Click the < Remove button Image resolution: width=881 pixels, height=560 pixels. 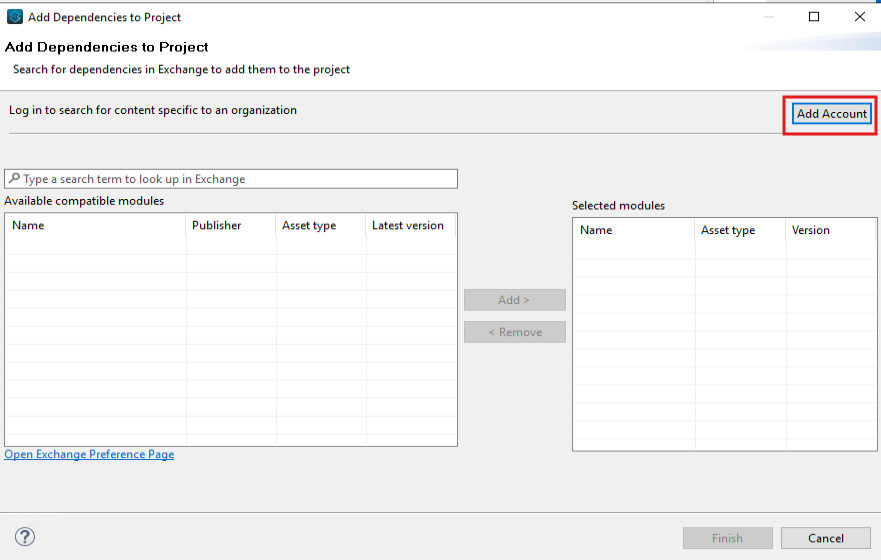[514, 332]
